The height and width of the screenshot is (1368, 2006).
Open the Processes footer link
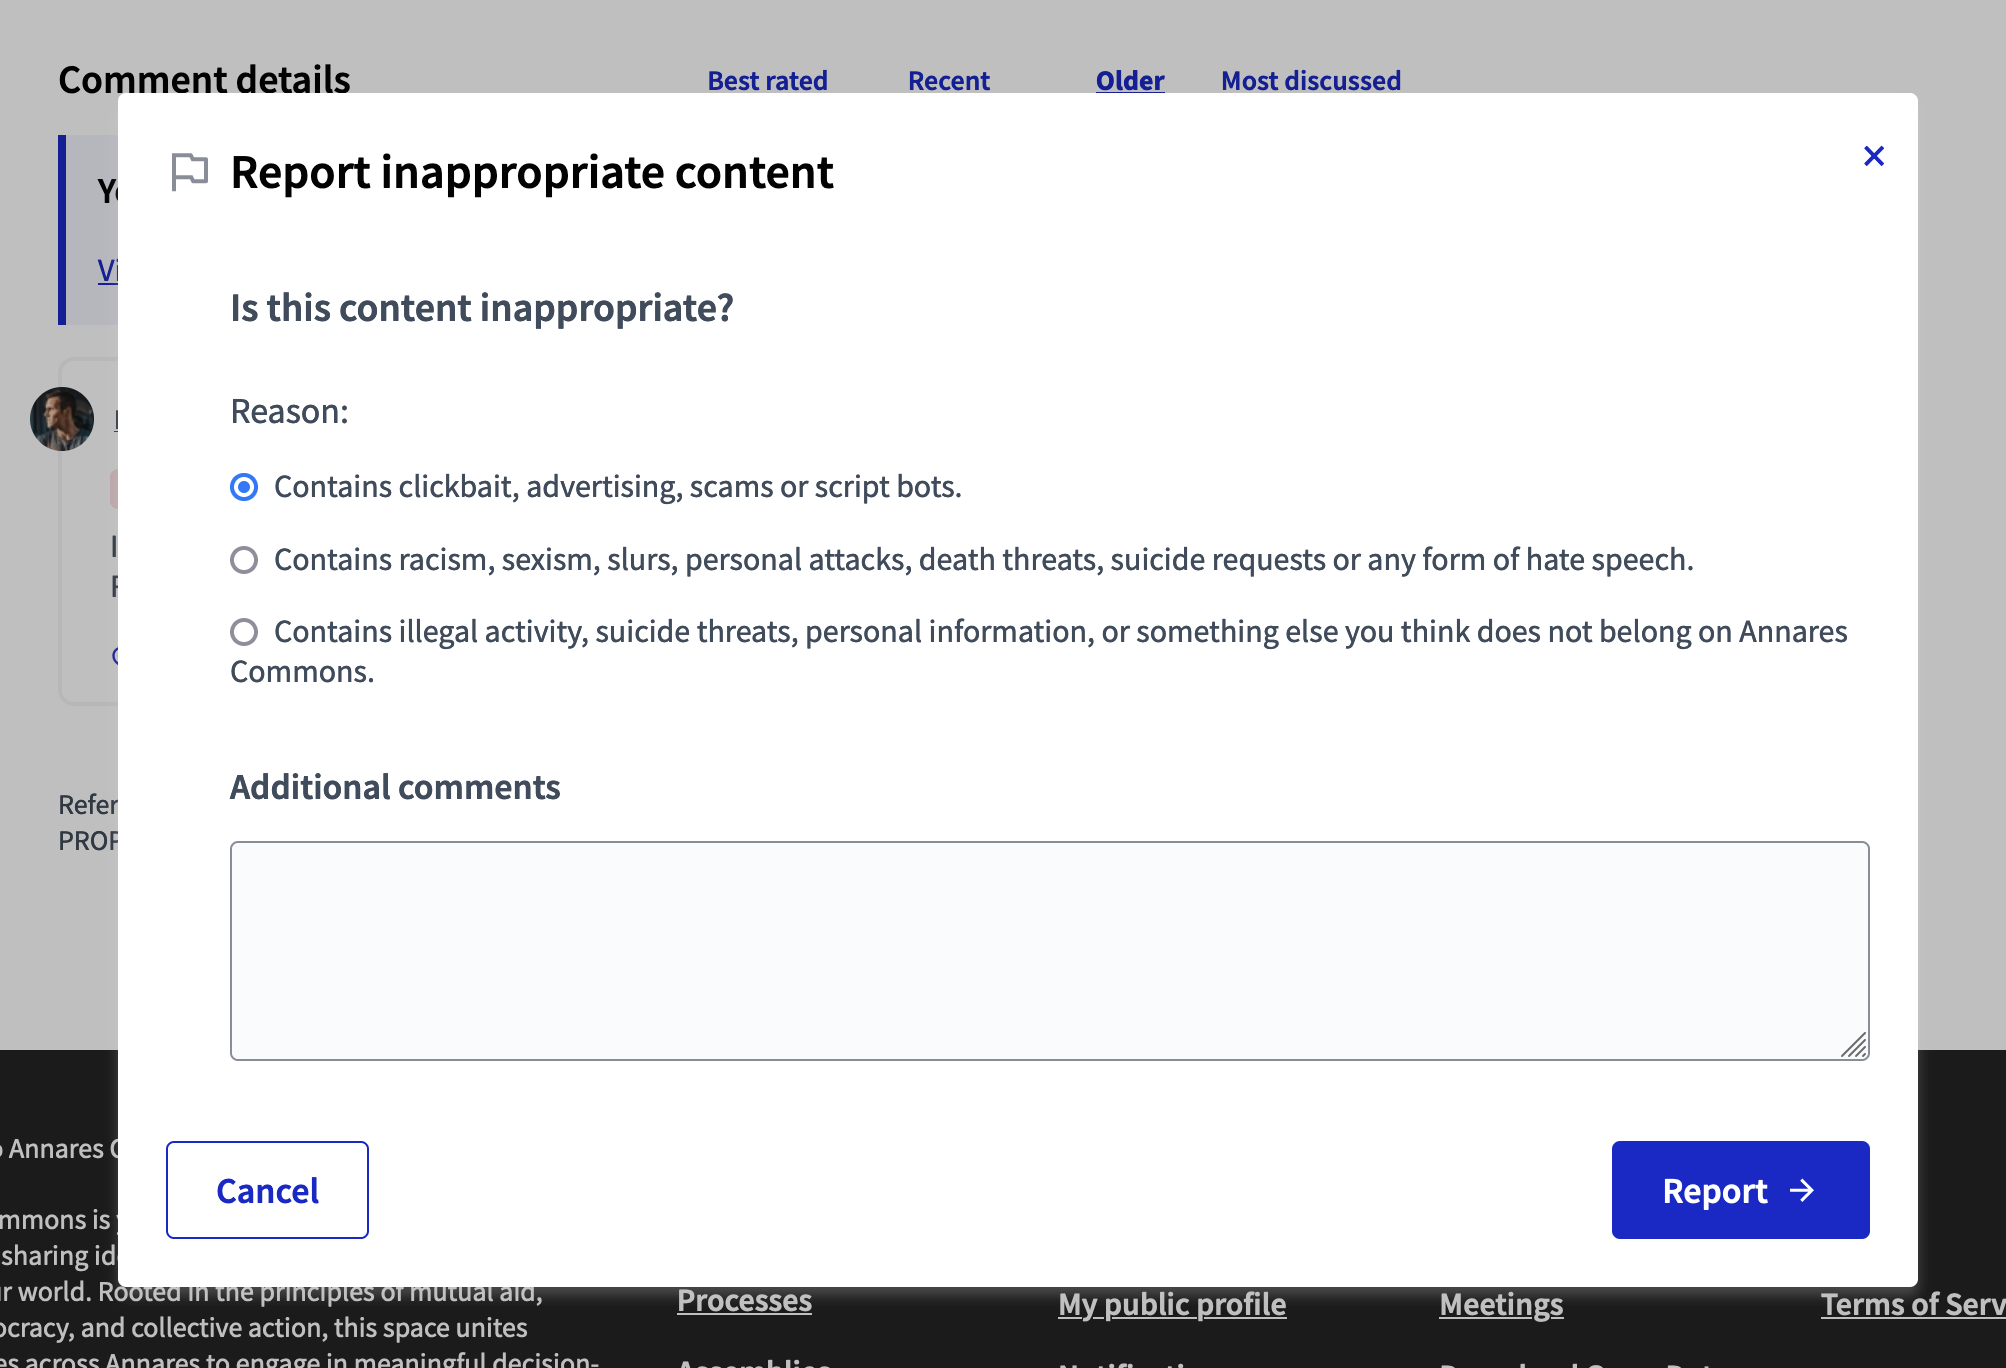pyautogui.click(x=744, y=1300)
